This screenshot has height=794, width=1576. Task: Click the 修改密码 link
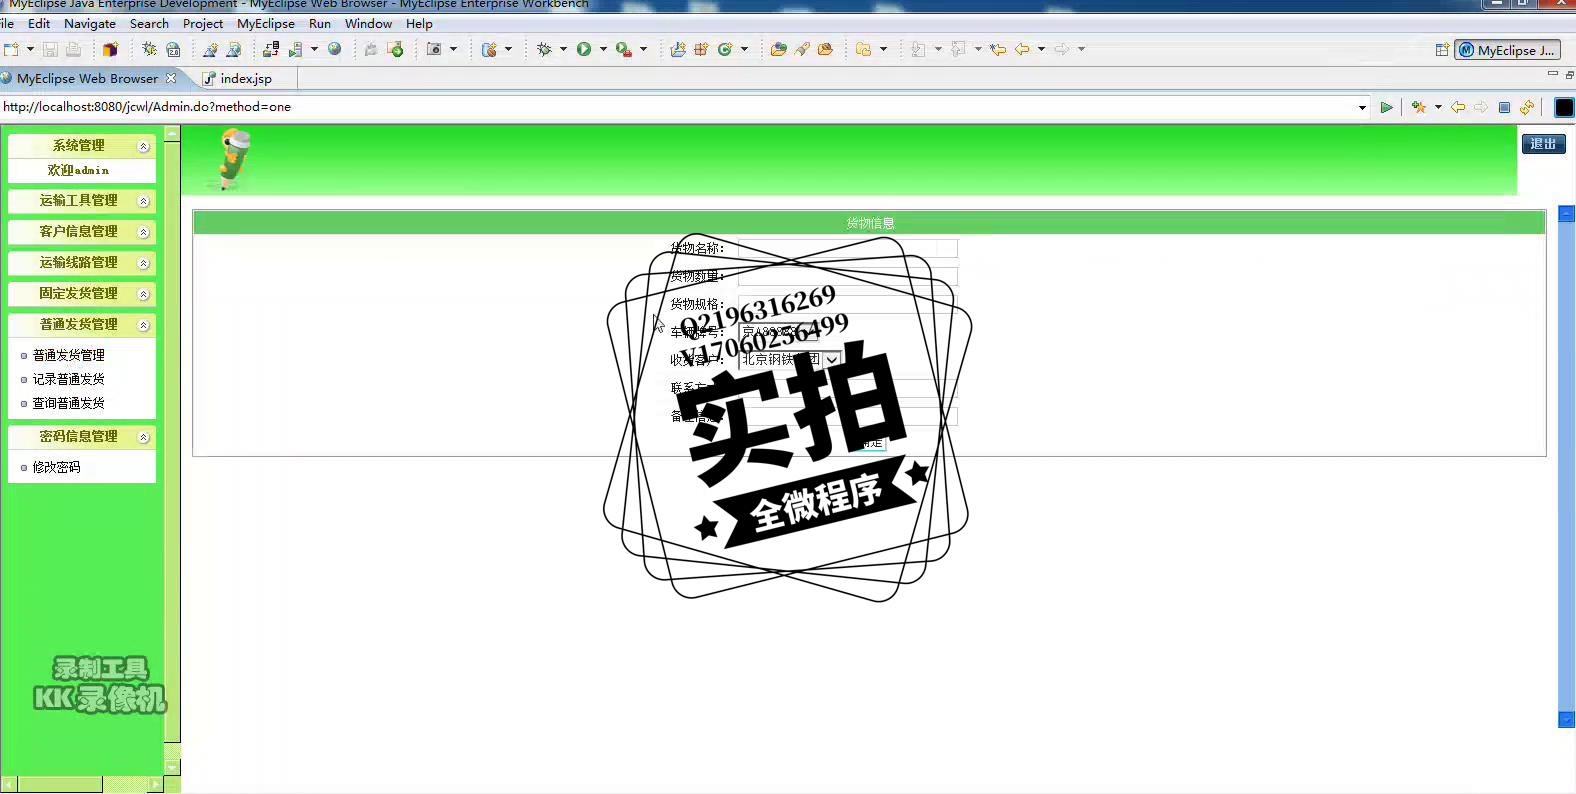pyautogui.click(x=56, y=467)
